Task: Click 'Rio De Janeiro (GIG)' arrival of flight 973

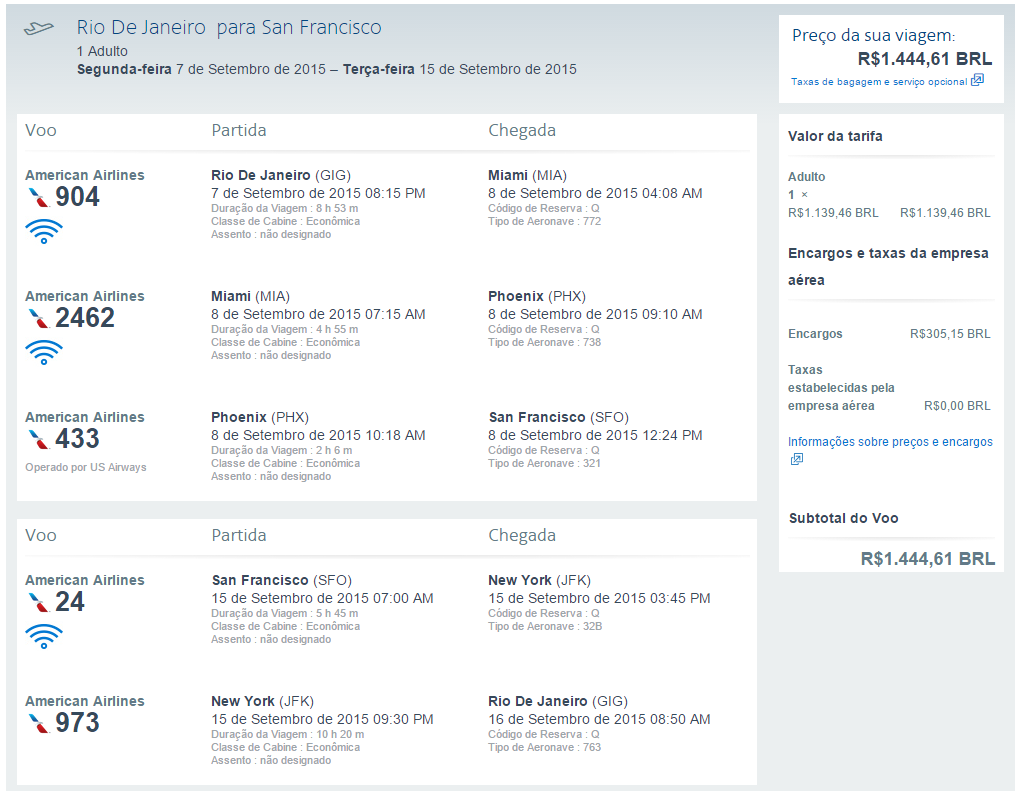Action: point(558,702)
